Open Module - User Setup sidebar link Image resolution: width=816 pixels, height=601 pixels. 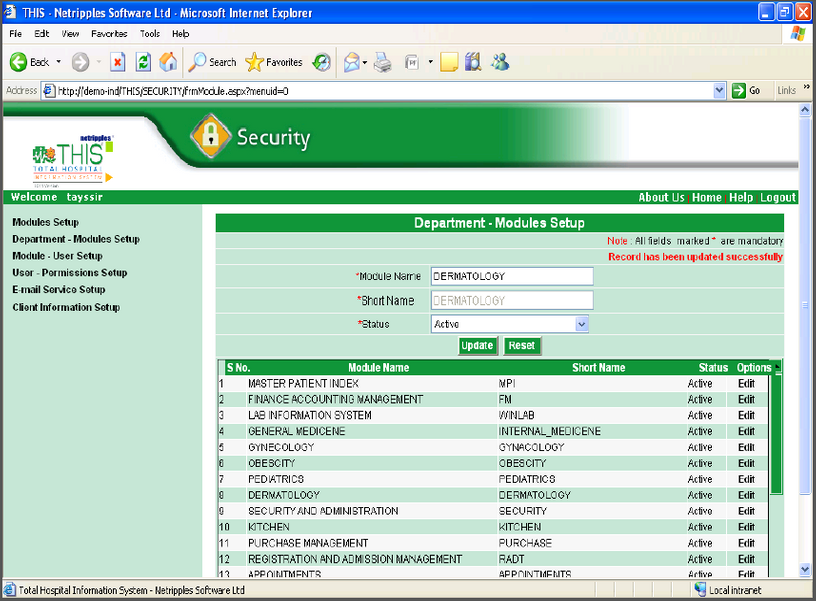57,256
